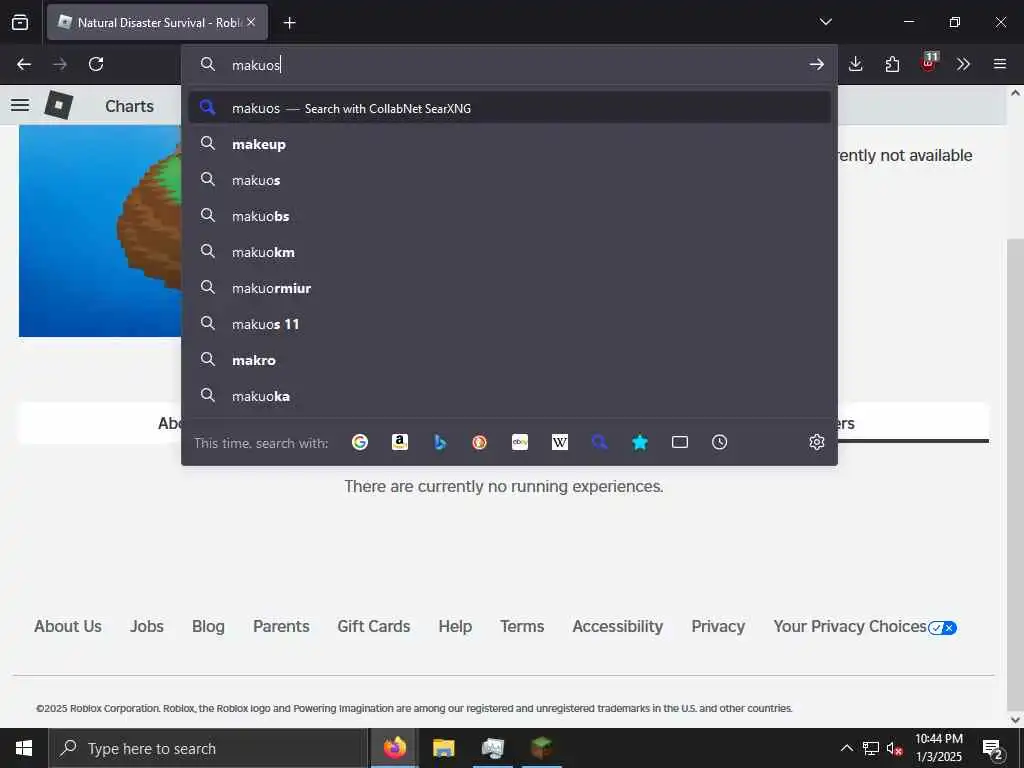
Task: Open Your Privacy Choices link
Action: 865,626
